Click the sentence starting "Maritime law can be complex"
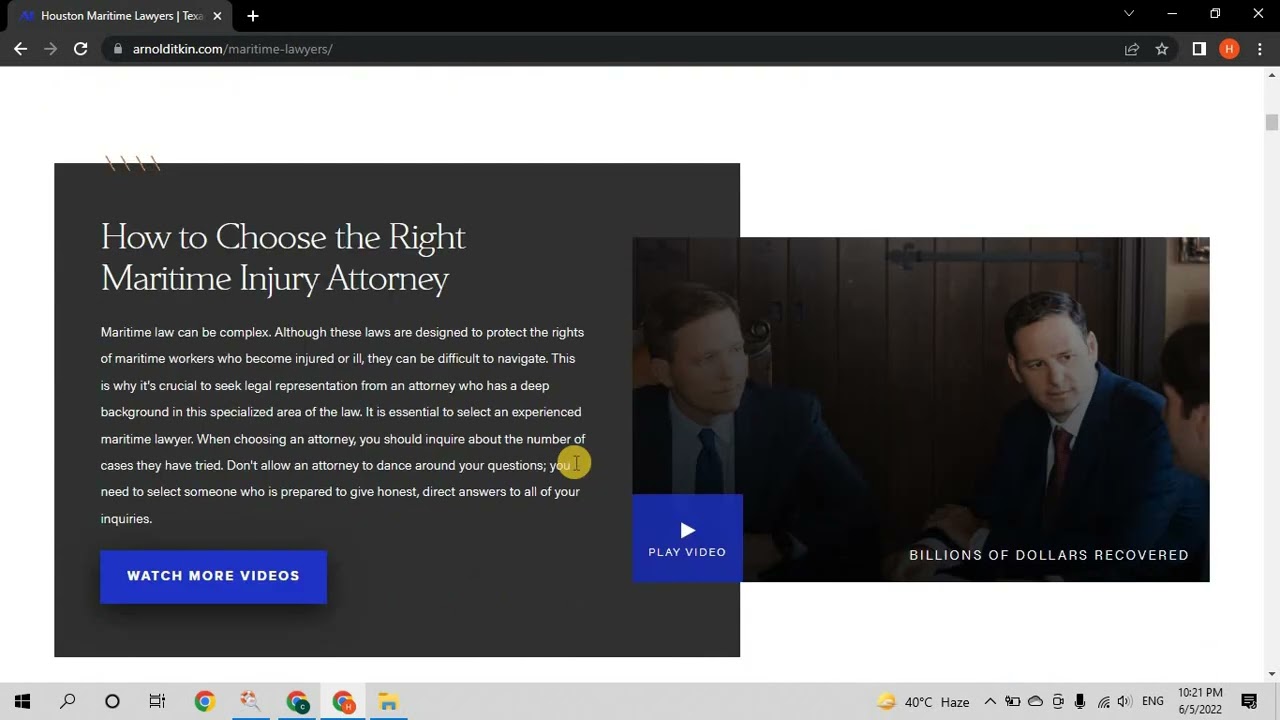 pyautogui.click(x=186, y=332)
